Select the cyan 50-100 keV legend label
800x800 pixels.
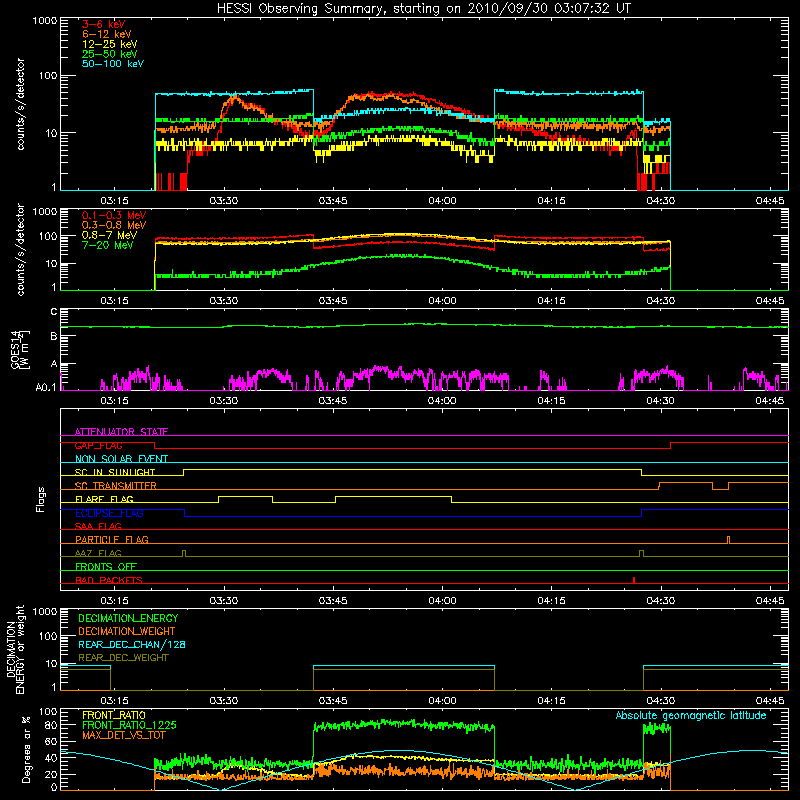pyautogui.click(x=113, y=63)
